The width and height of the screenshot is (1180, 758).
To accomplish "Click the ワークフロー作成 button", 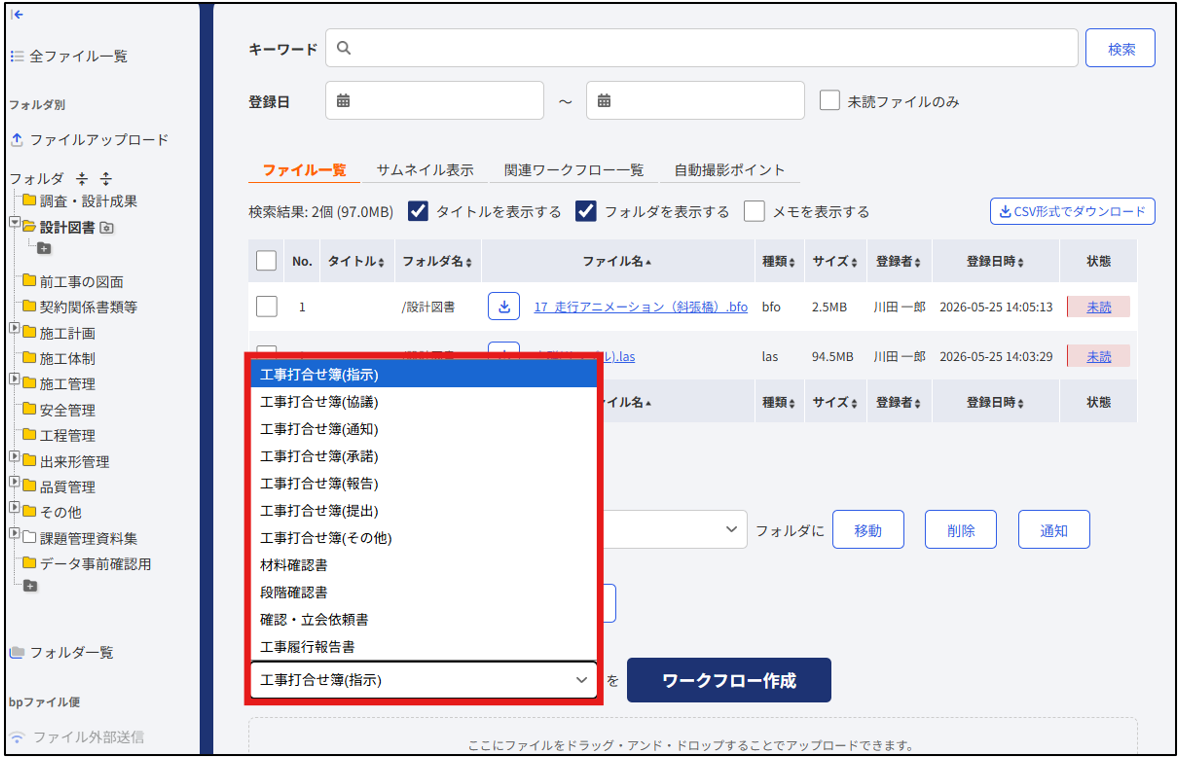I will point(728,680).
